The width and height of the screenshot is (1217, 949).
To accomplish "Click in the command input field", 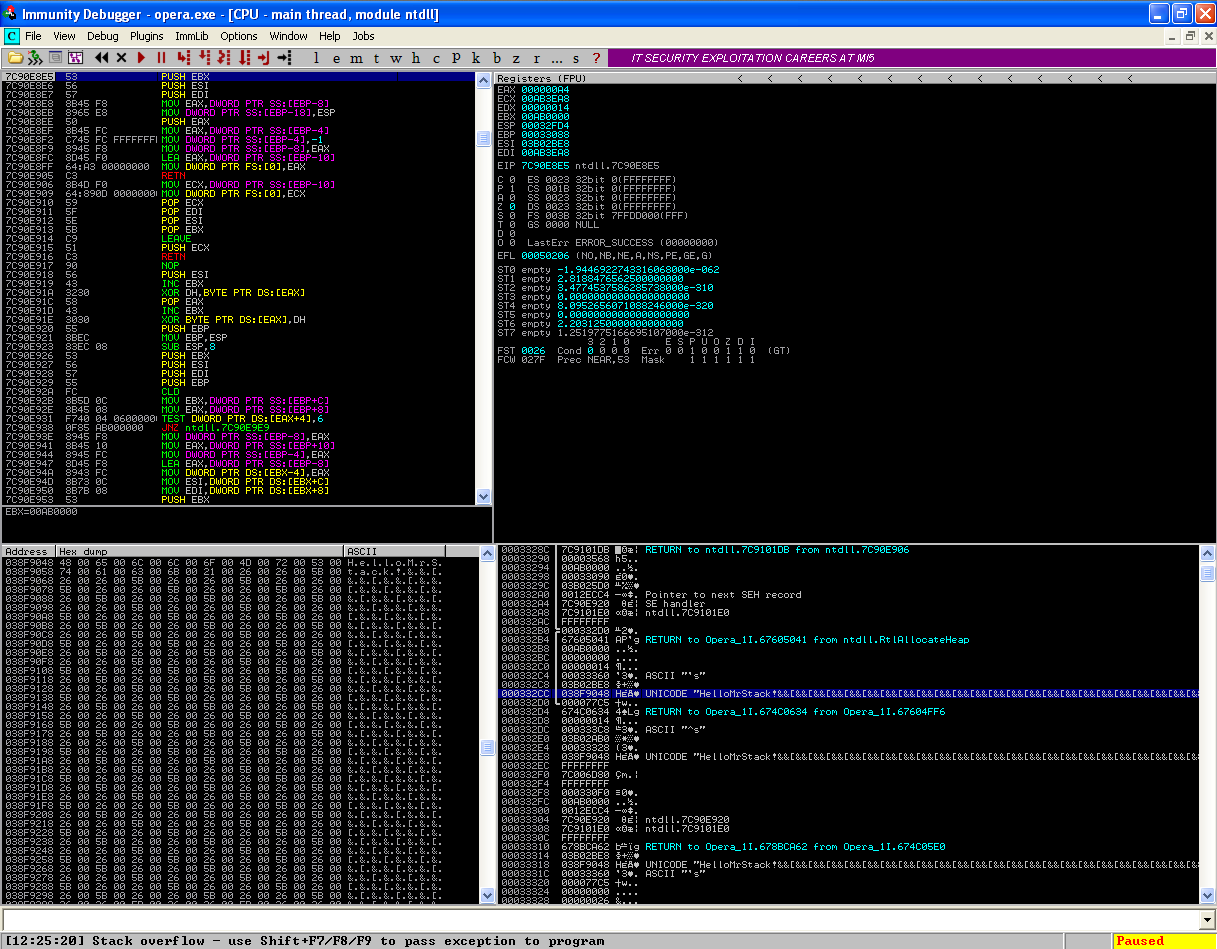I will coord(600,920).
